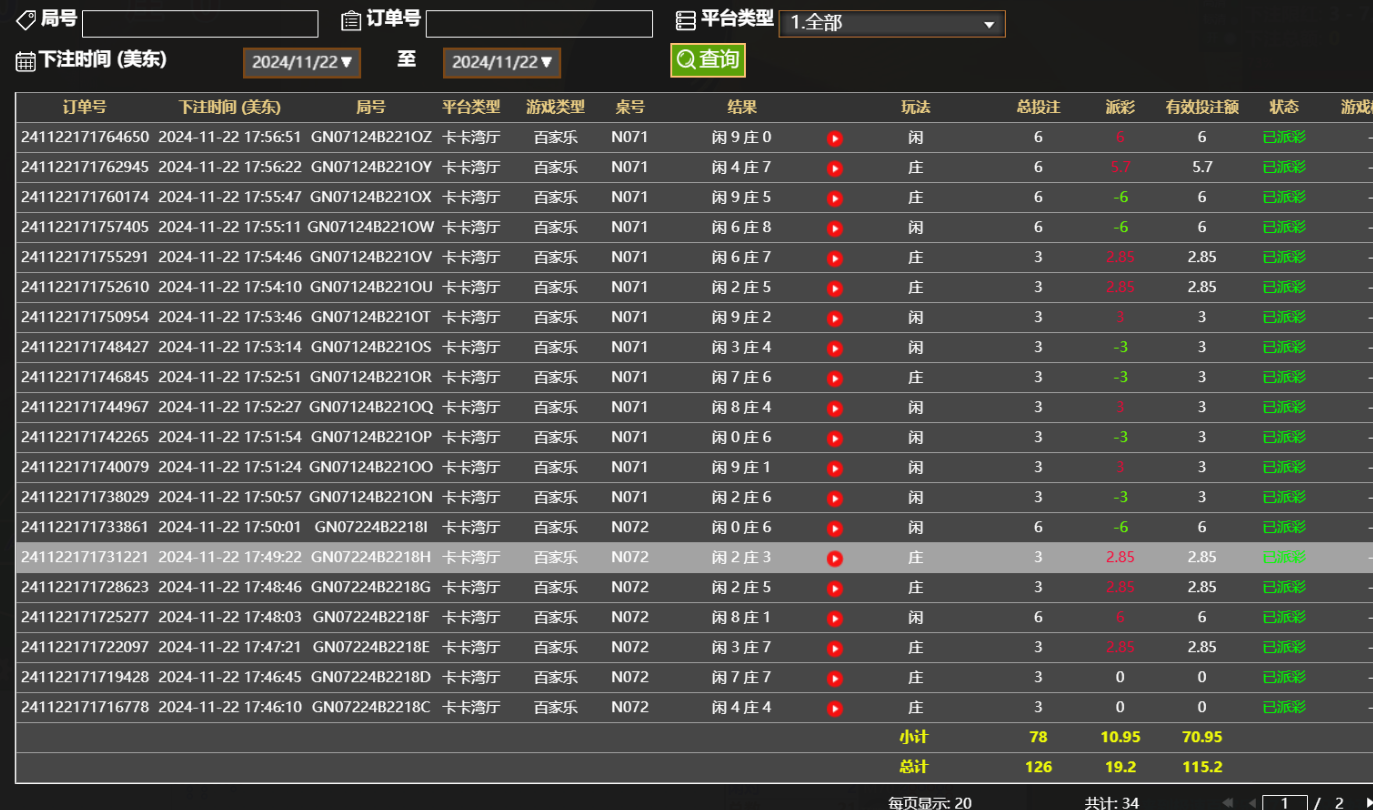Click the page number box in pagination
Viewport: 1373px width, 810px height.
click(x=1284, y=802)
